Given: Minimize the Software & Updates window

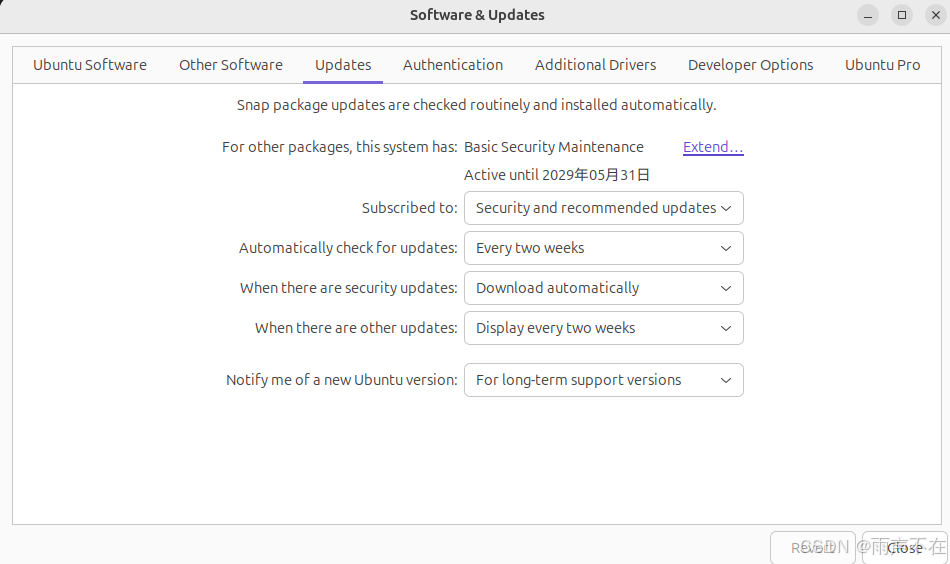Looking at the screenshot, I should (x=868, y=15).
